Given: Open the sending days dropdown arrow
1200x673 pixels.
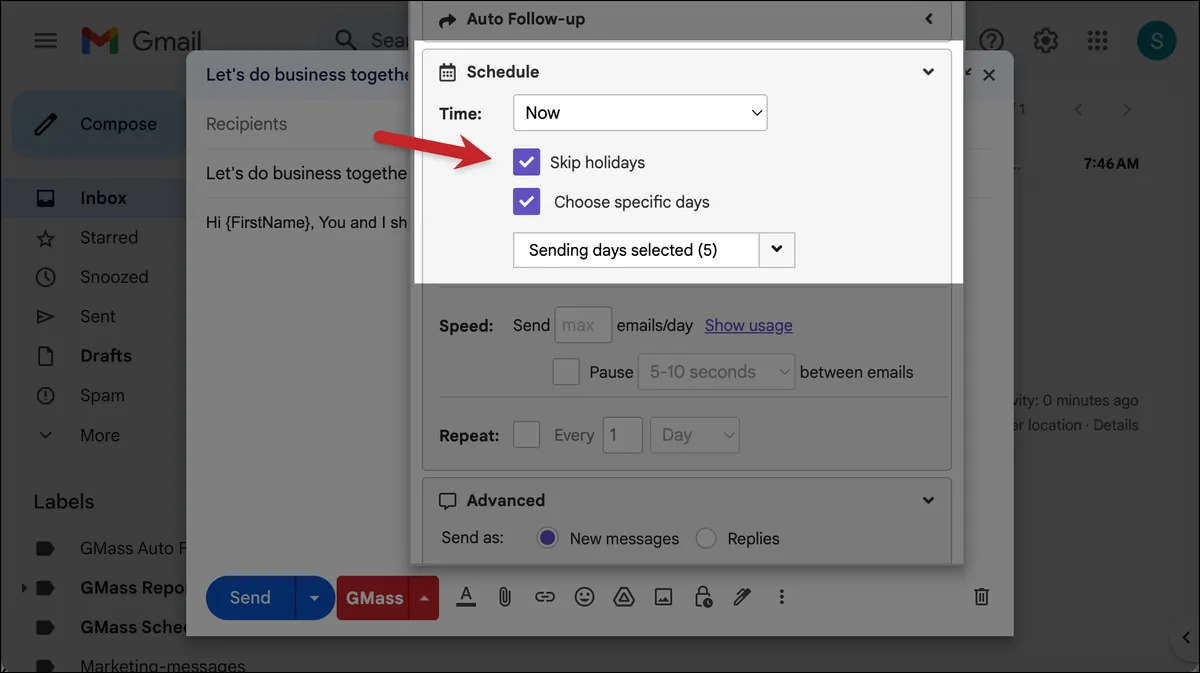Looking at the screenshot, I should point(777,250).
